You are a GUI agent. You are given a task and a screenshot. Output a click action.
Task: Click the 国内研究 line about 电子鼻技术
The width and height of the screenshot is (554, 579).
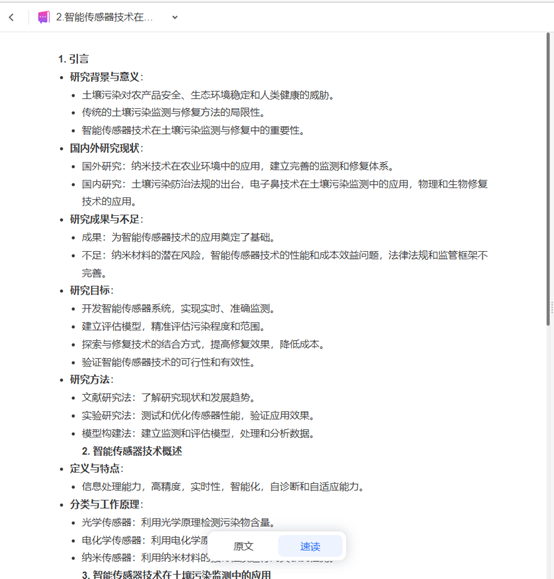[285, 193]
